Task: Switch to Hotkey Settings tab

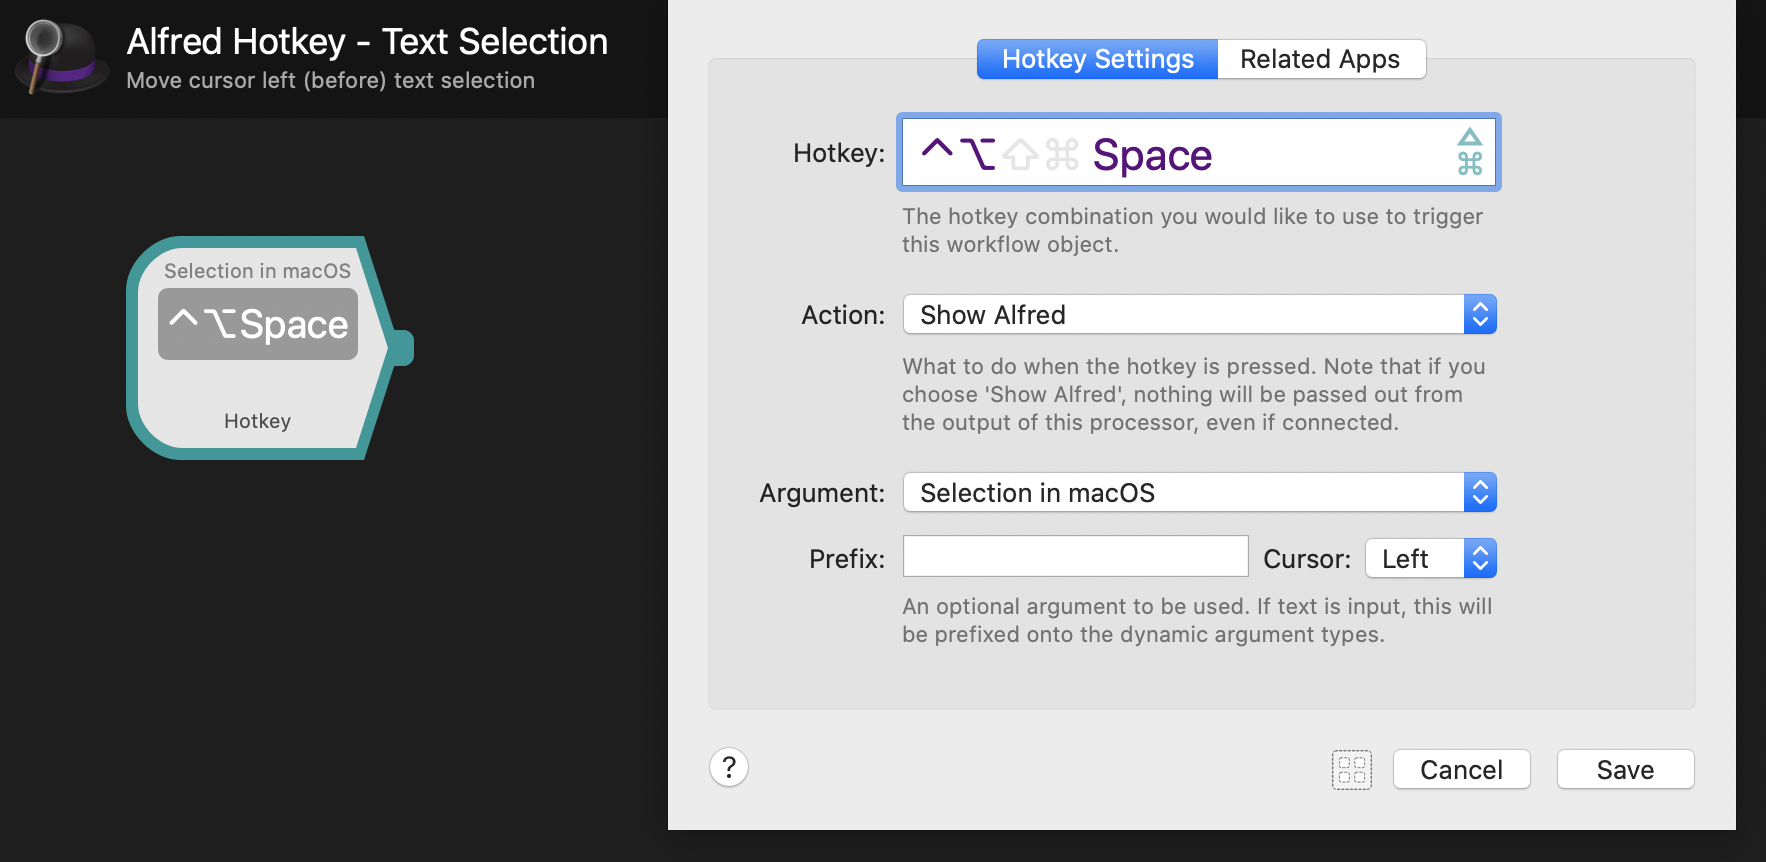Action: (1097, 59)
